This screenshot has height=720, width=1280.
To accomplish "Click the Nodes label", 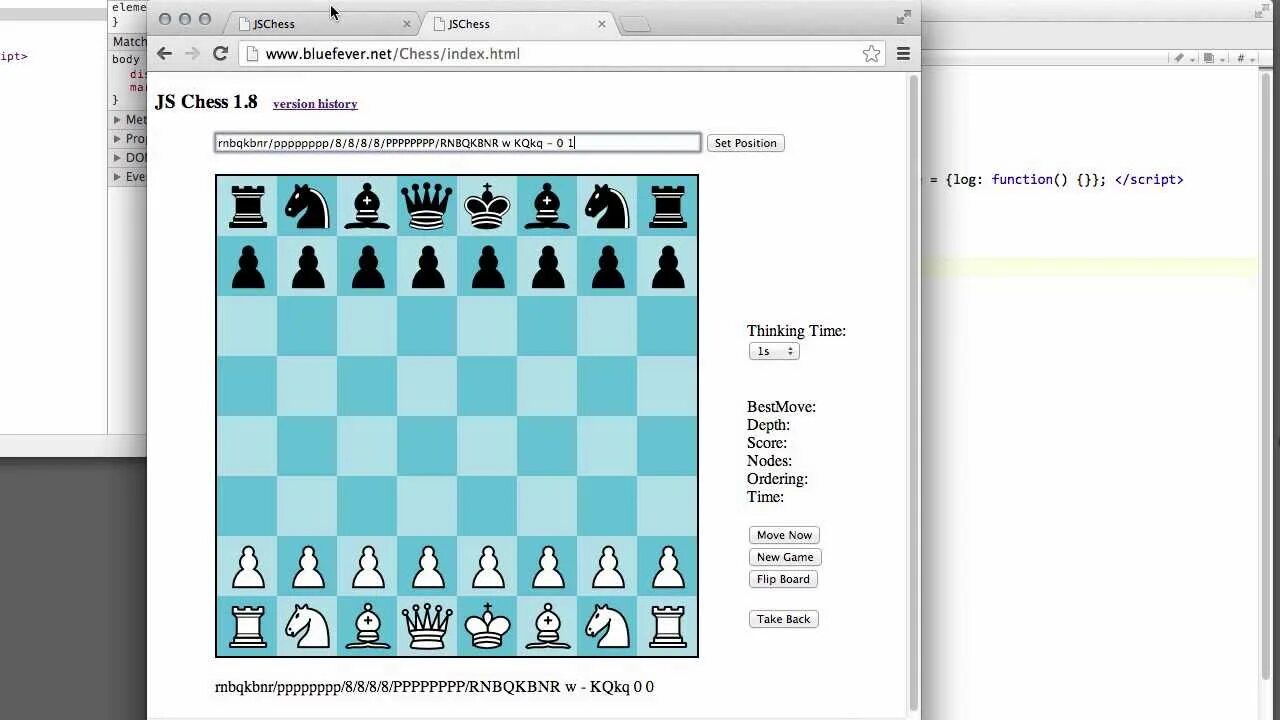I will [769, 461].
